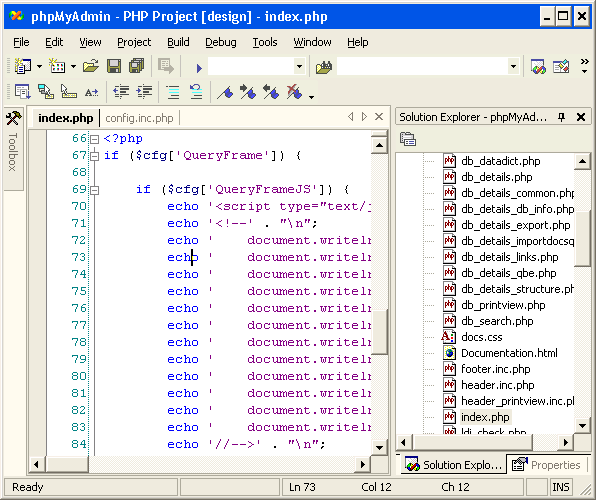Open the Project menu
The height and width of the screenshot is (500, 596).
[x=134, y=42]
